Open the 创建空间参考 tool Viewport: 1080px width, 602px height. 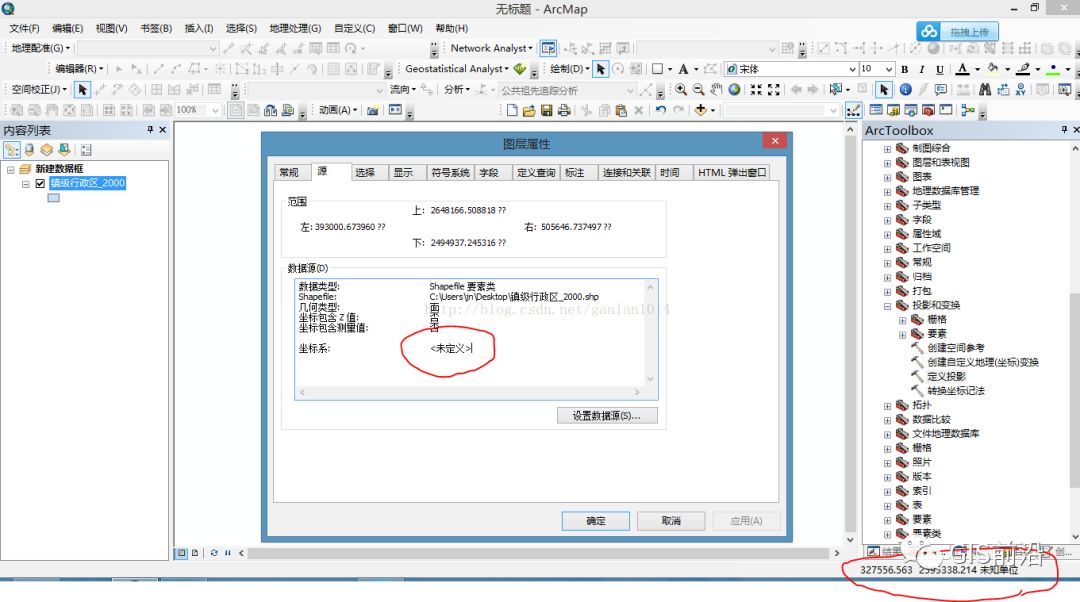click(955, 349)
